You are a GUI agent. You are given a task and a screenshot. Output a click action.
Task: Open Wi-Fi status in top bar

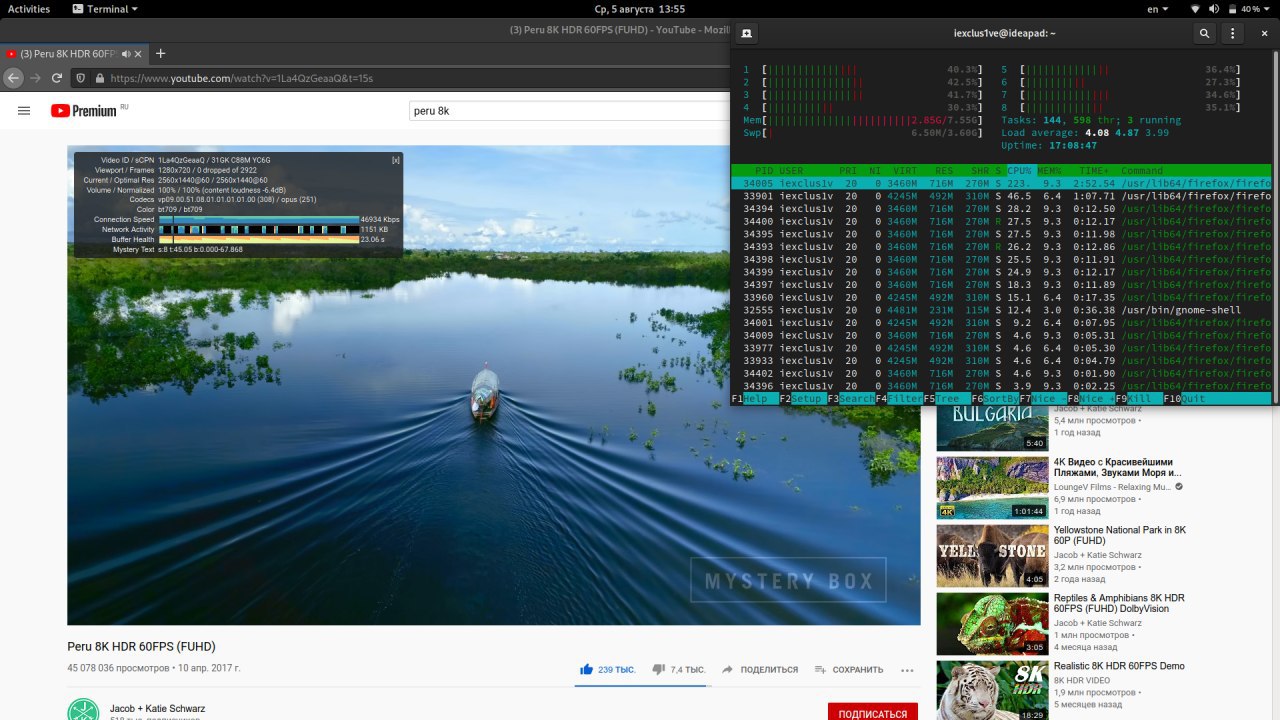click(x=1195, y=9)
